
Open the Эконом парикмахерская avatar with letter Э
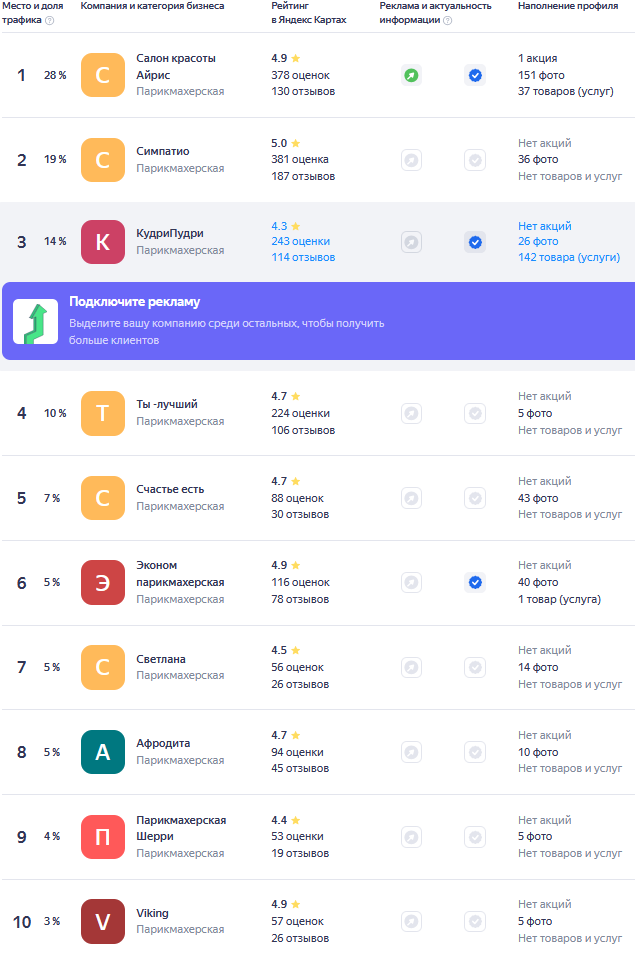[103, 582]
